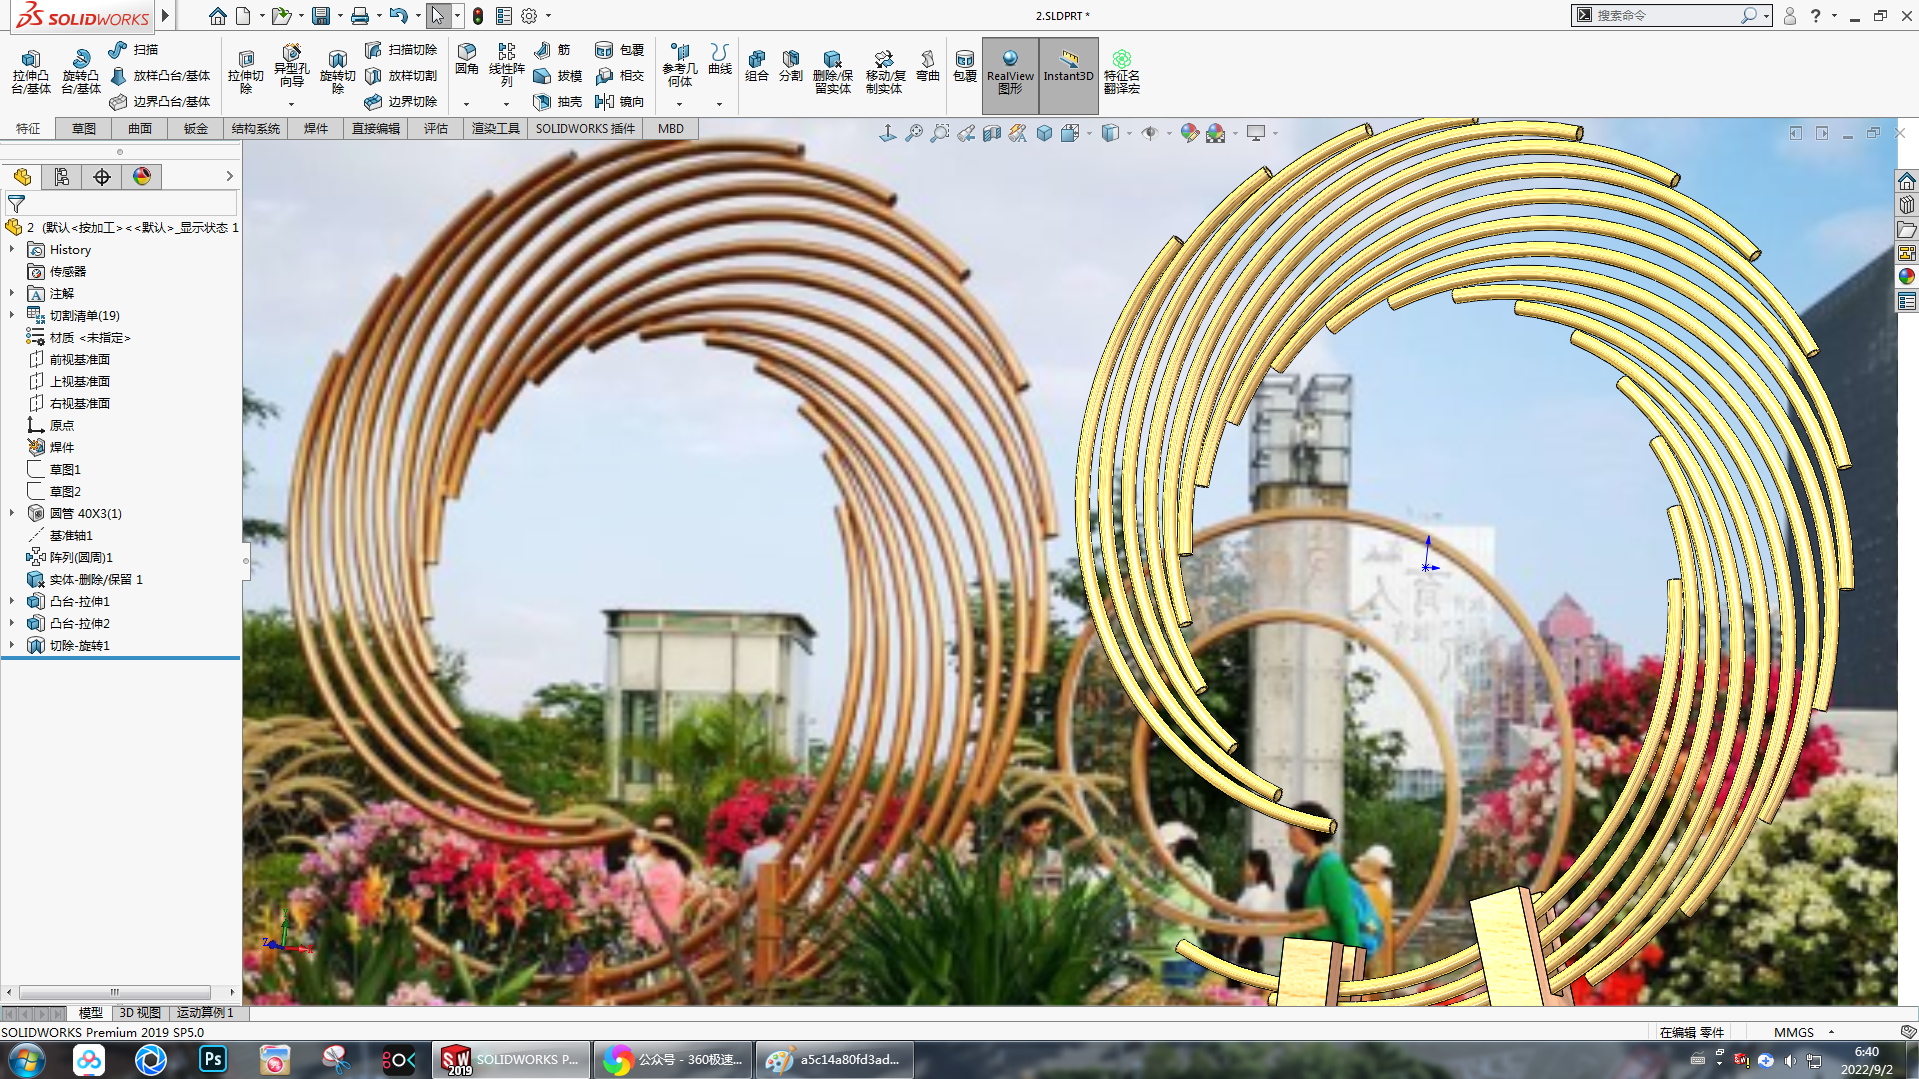This screenshot has height=1079, width=1919.
Task: Click Edit Appearance in the view toolbar
Action: (1188, 133)
